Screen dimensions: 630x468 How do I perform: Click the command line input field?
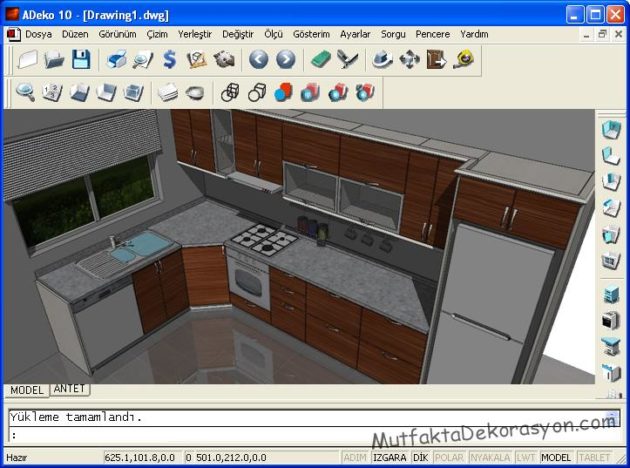pos(300,435)
